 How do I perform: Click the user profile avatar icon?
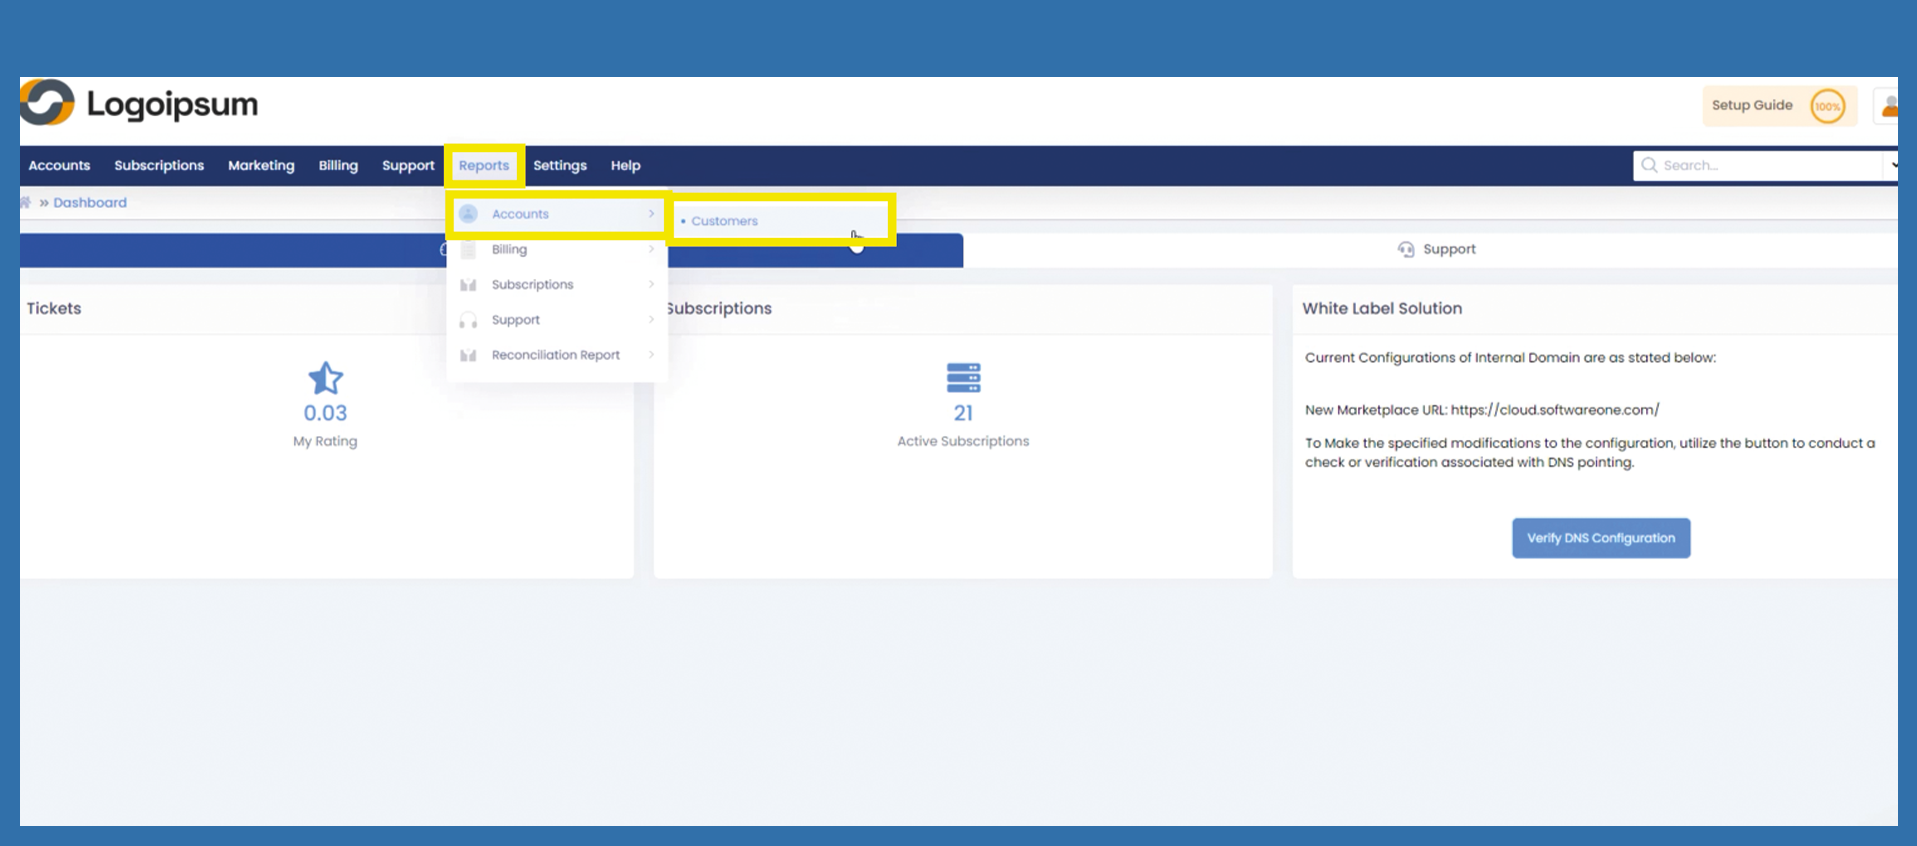1888,106
